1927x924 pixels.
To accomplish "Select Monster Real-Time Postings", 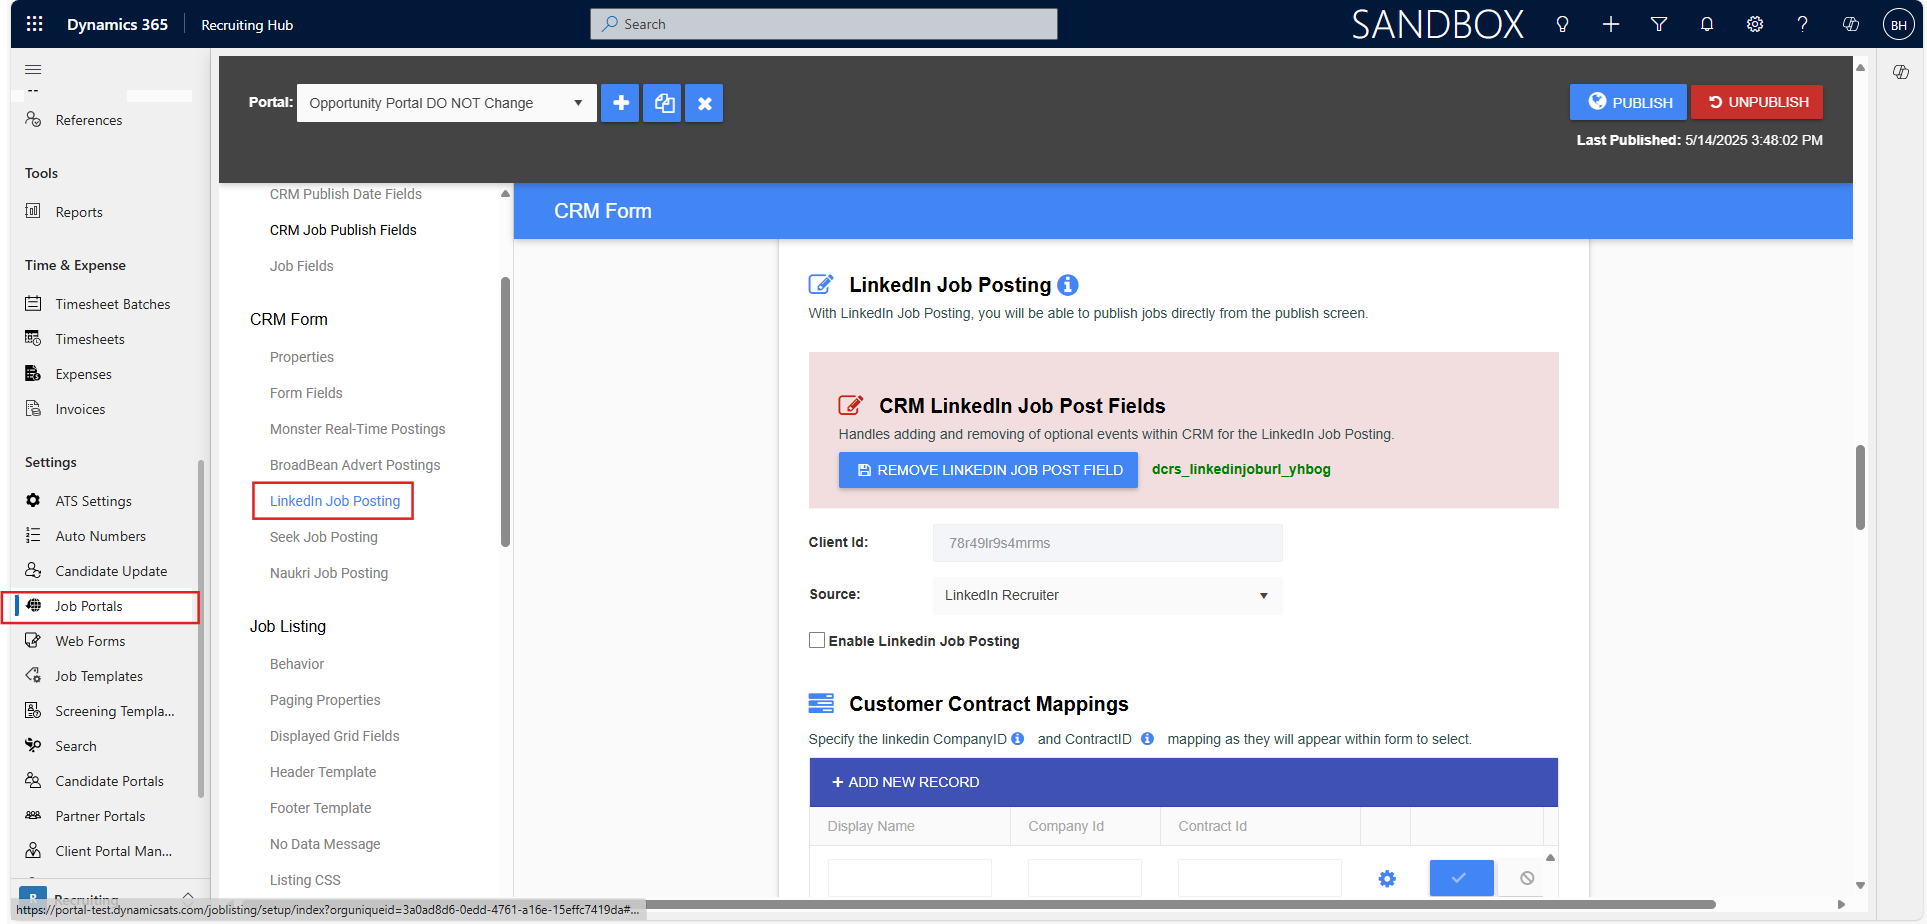I will click(x=358, y=429).
